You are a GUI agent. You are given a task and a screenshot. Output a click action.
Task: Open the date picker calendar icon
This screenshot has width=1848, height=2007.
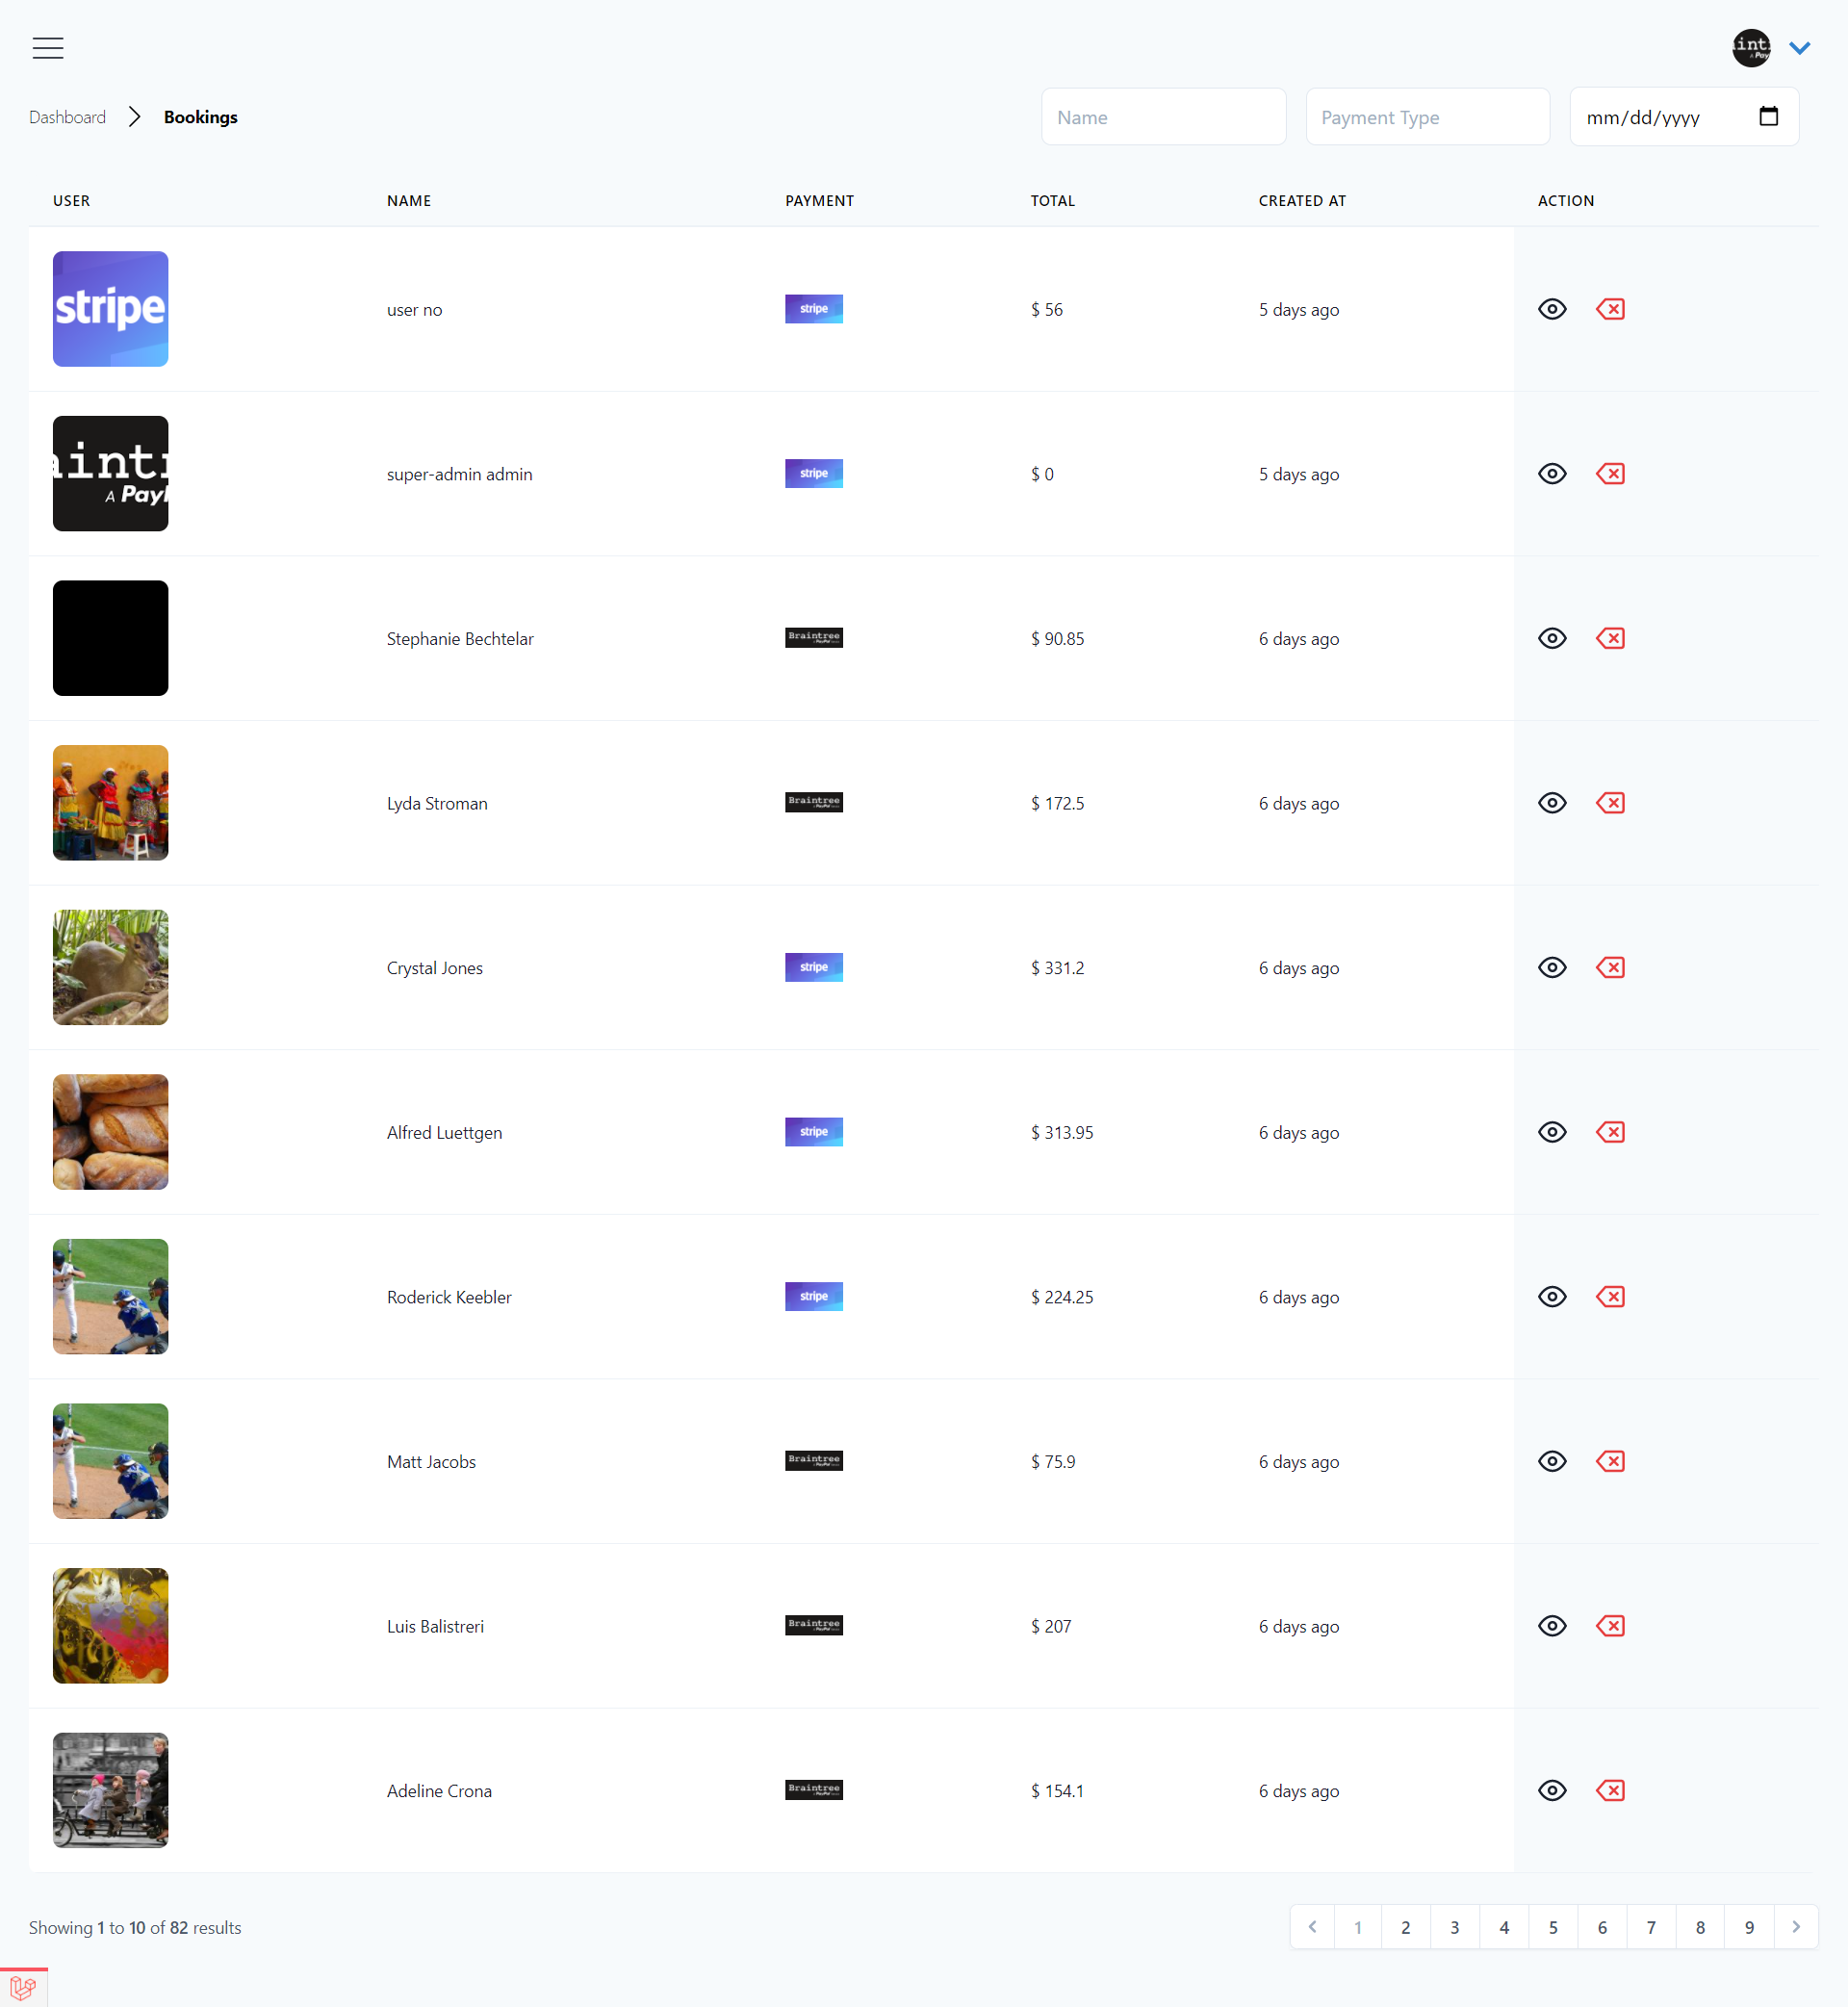pos(1768,117)
